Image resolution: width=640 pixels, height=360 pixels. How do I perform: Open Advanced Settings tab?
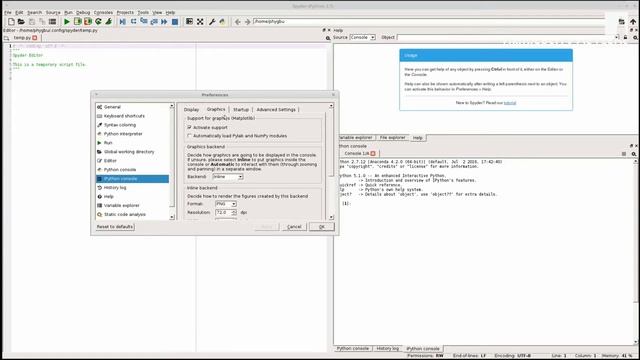coord(276,109)
